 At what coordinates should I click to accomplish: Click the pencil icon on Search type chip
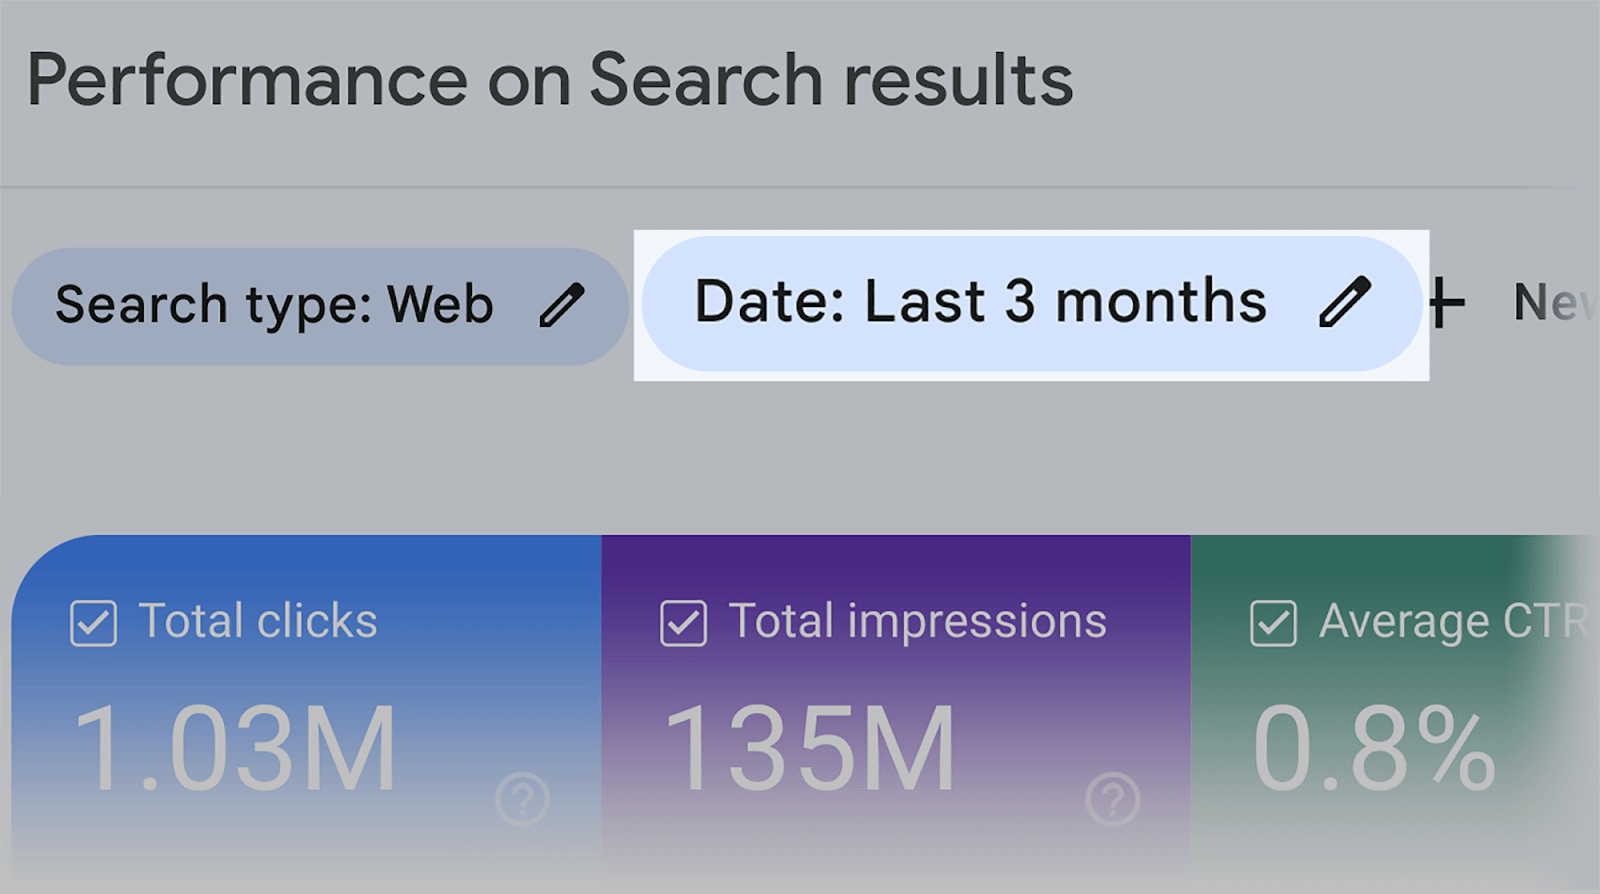point(561,305)
